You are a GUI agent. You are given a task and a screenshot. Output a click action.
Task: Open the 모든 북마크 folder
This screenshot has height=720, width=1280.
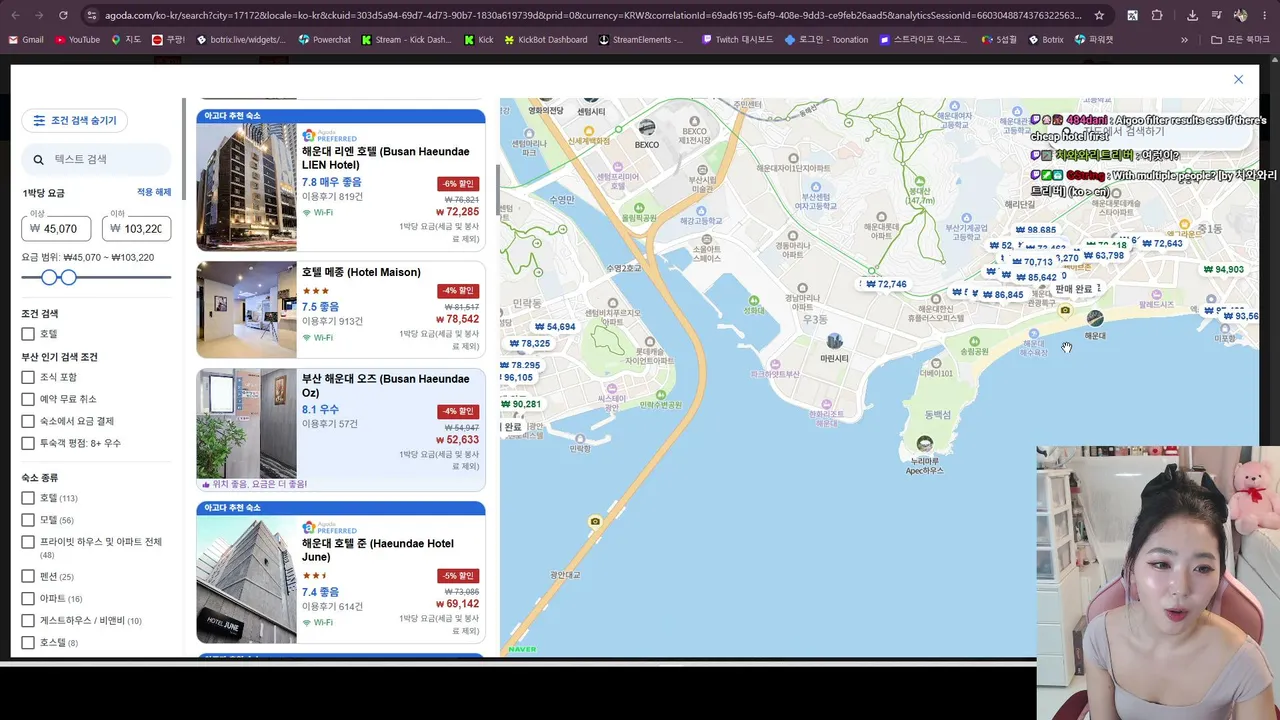click(1239, 40)
